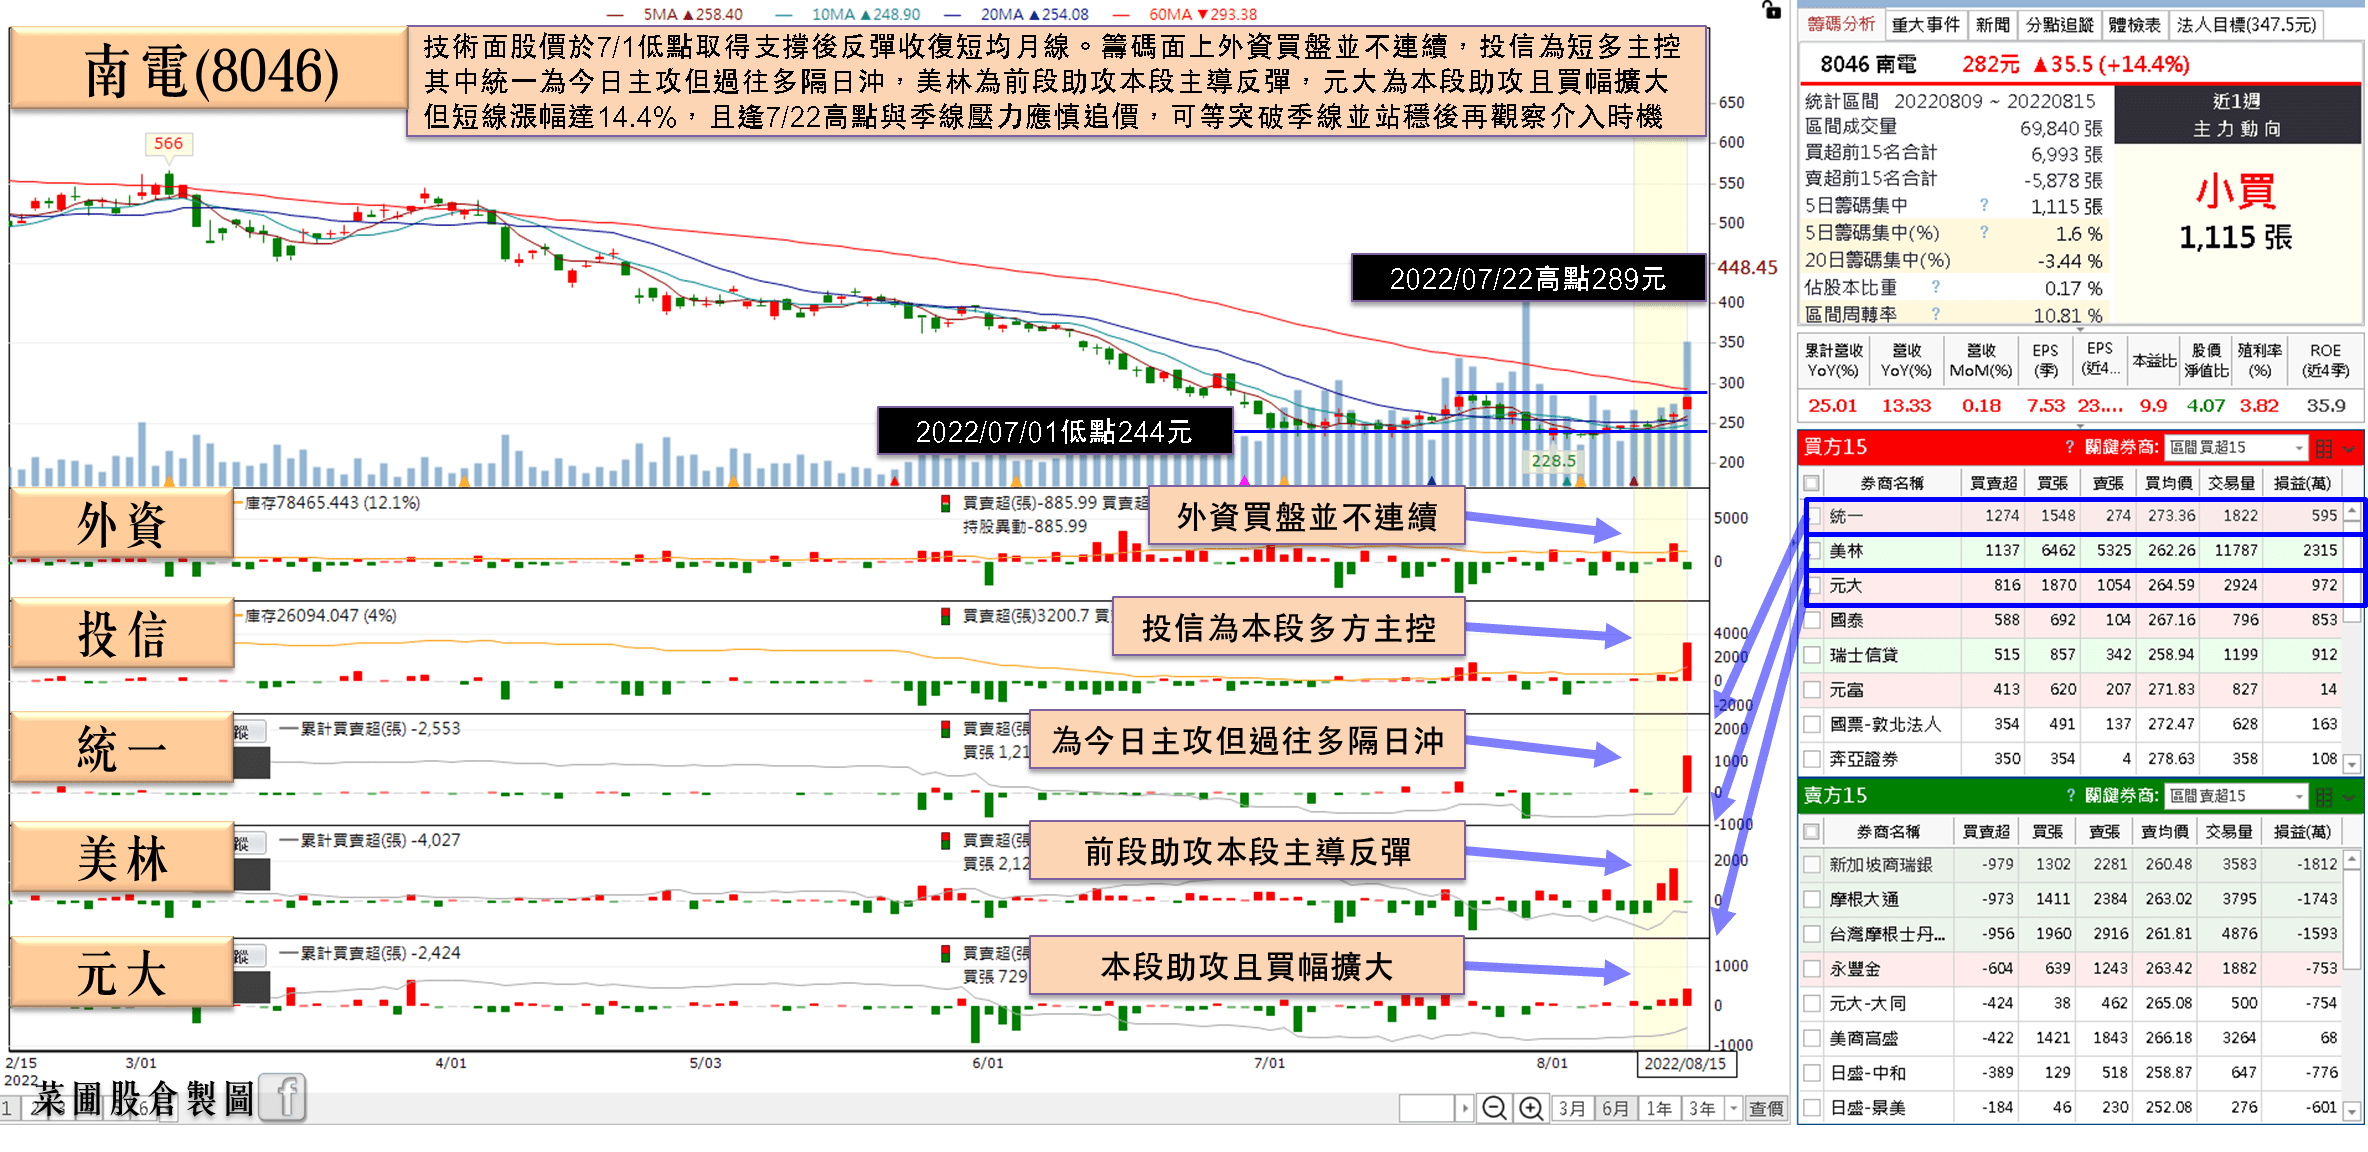The height and width of the screenshot is (1152, 2368).
Task: Open the 分點追蹤 tab
Action: [2059, 25]
